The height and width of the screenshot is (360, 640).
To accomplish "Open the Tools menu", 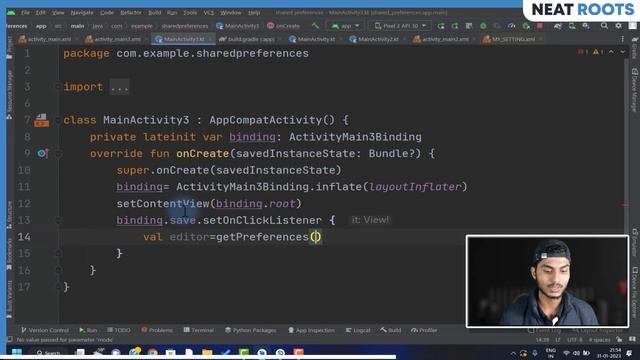I will (190, 13).
